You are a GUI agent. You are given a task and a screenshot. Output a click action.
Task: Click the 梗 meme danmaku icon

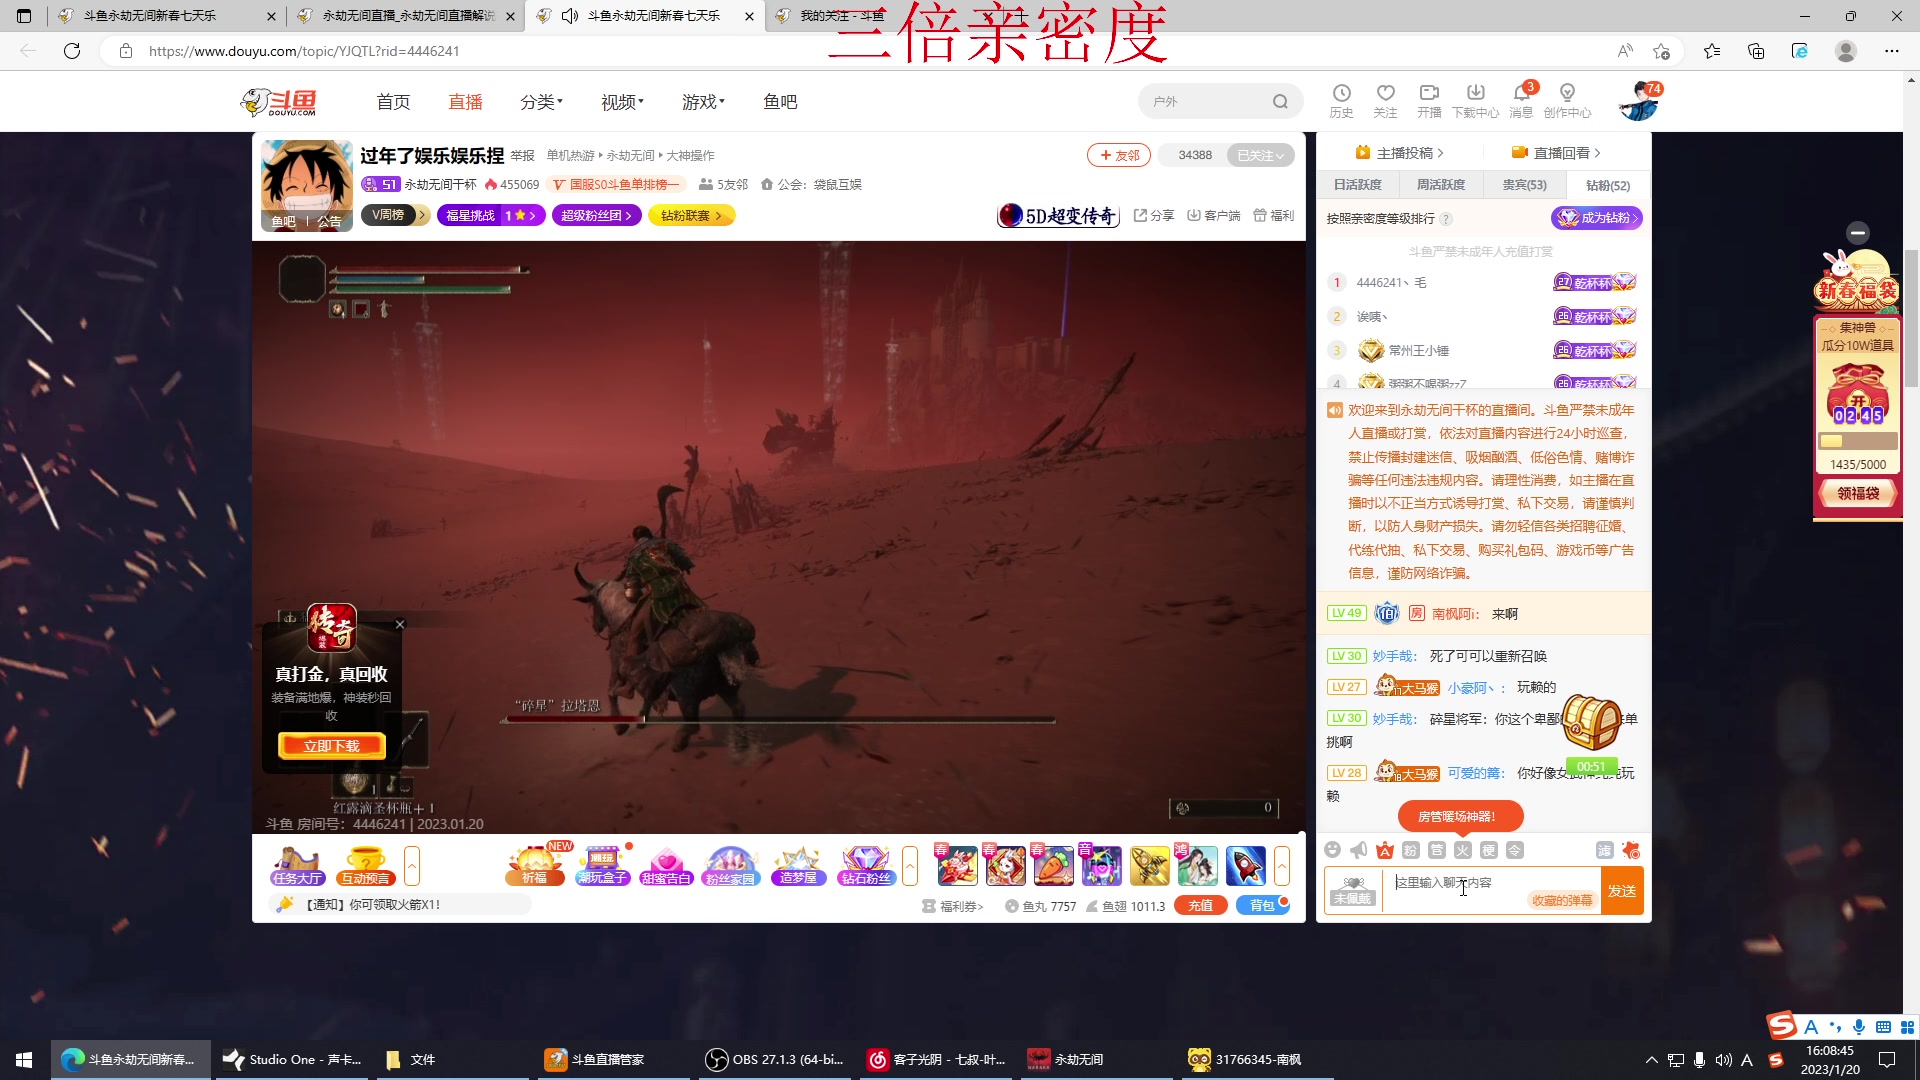click(x=1488, y=850)
